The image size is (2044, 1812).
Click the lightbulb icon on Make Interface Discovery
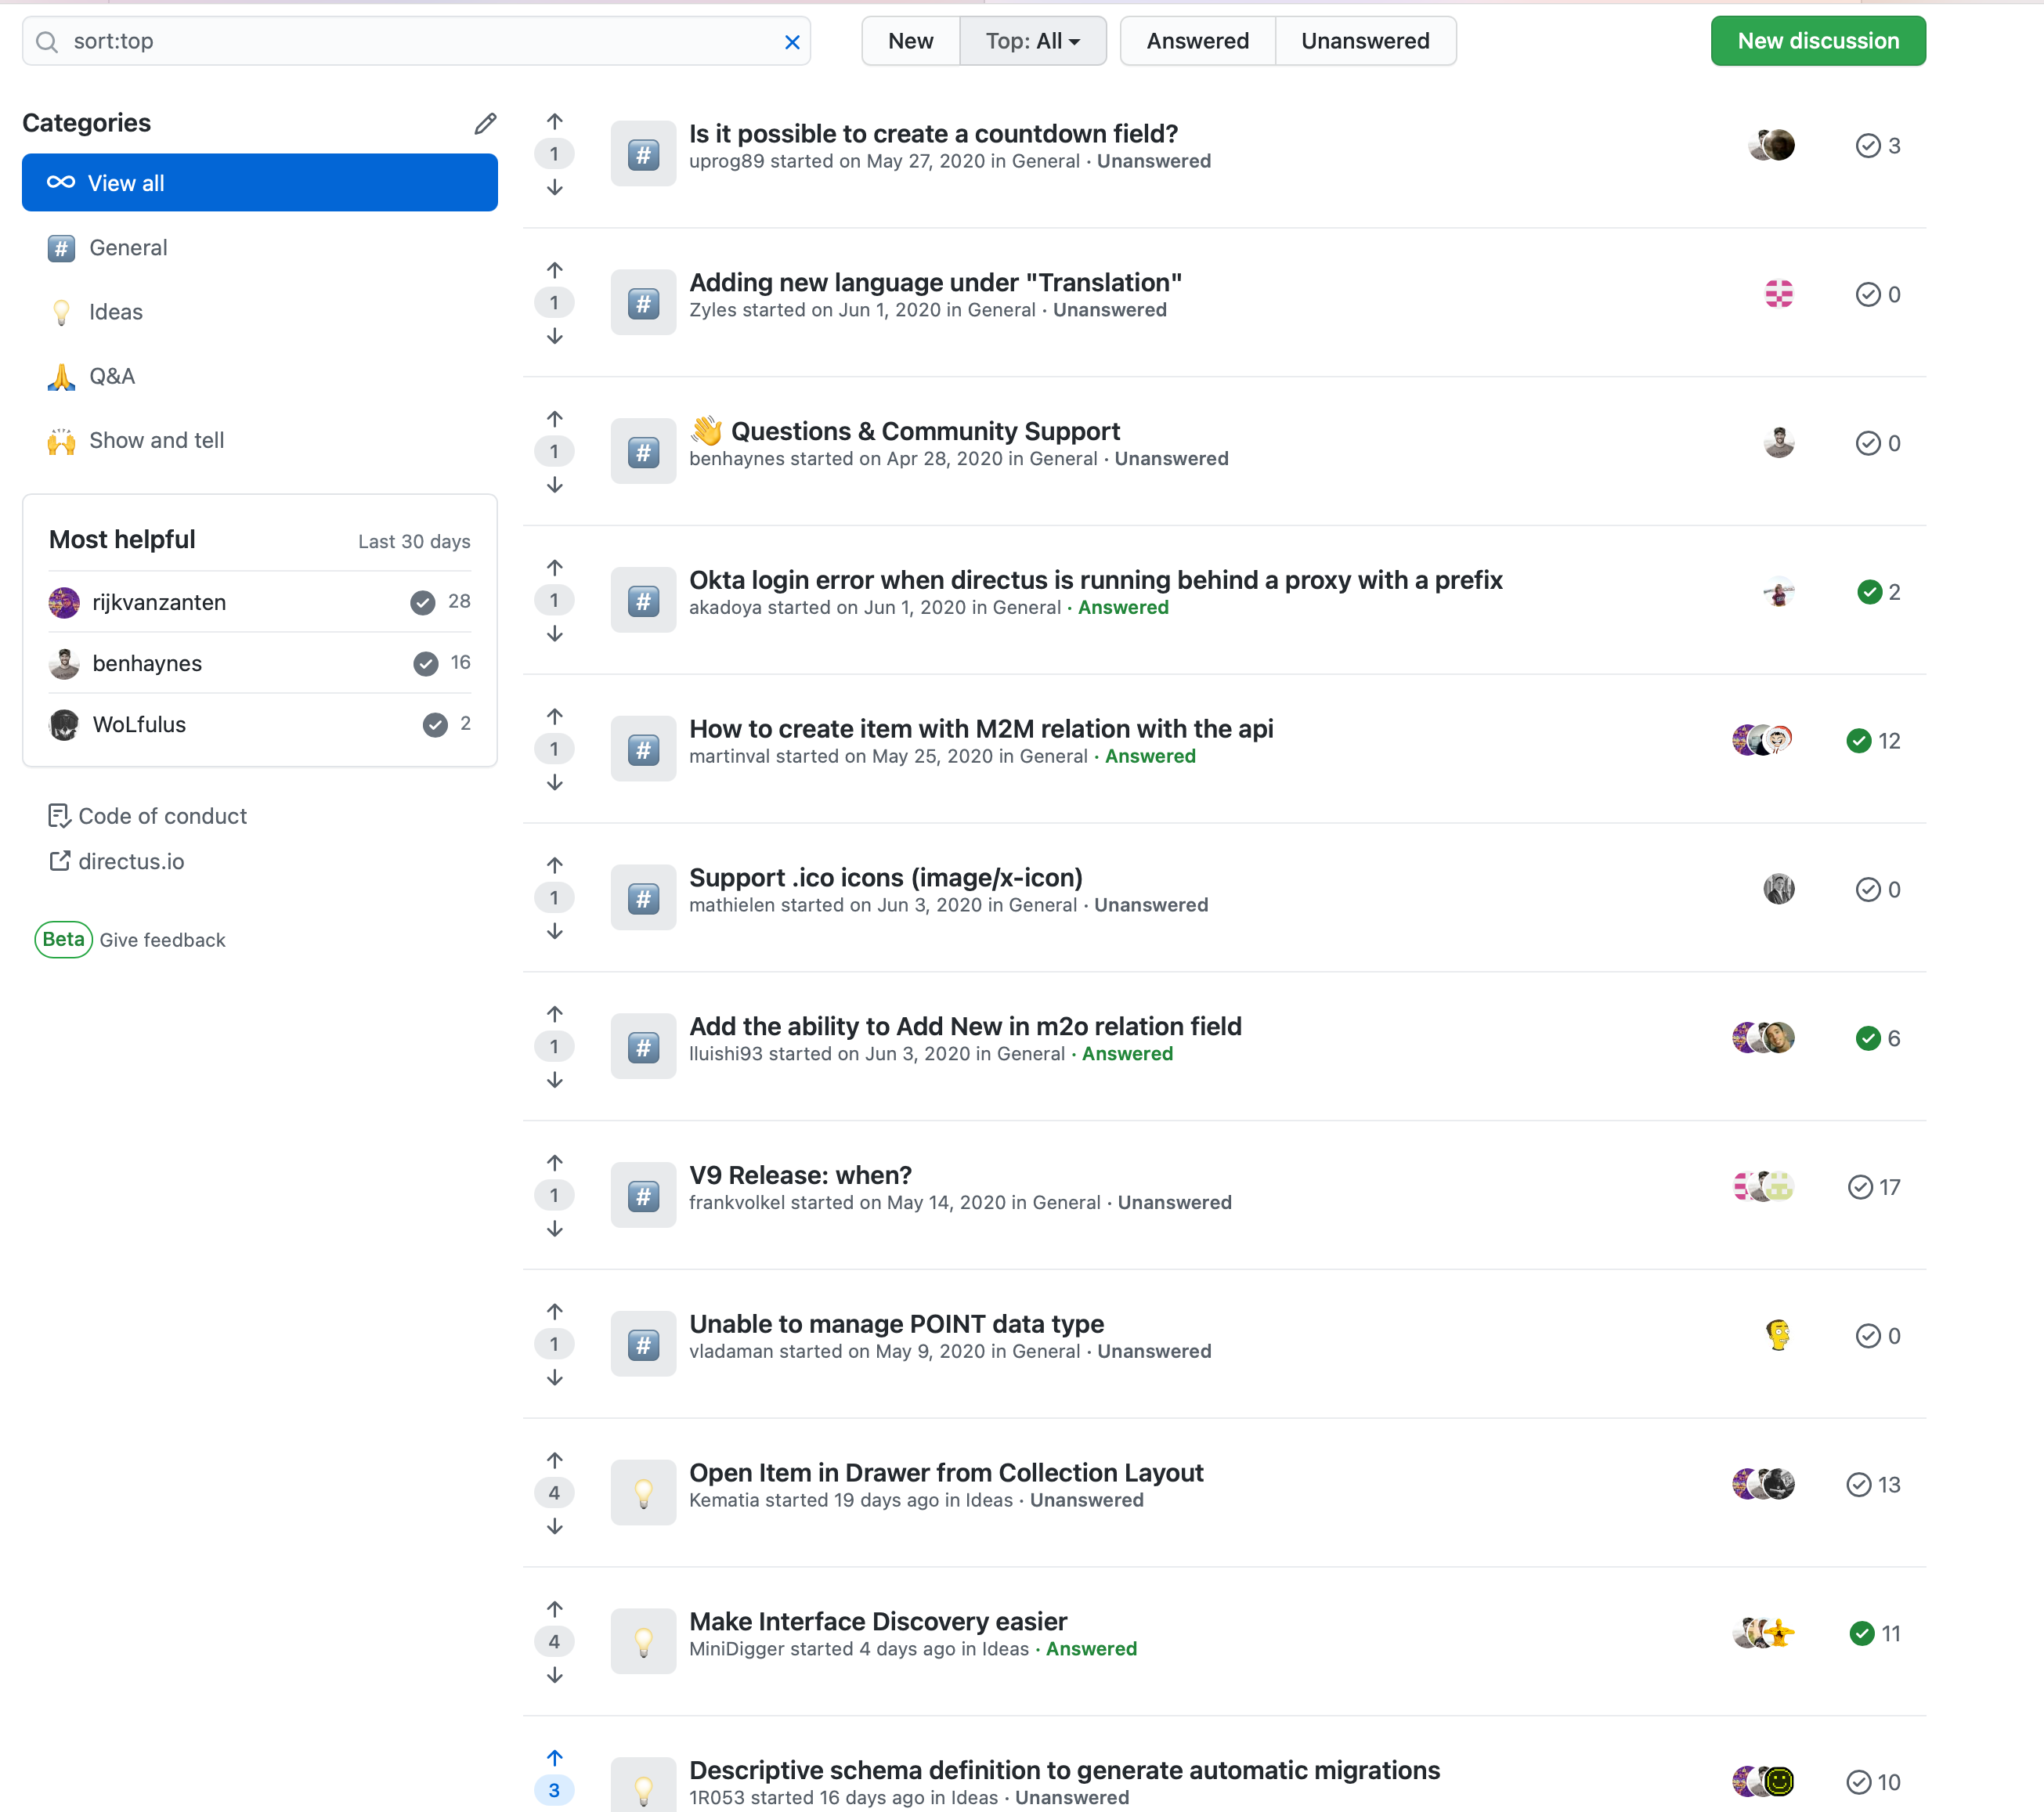tap(643, 1641)
